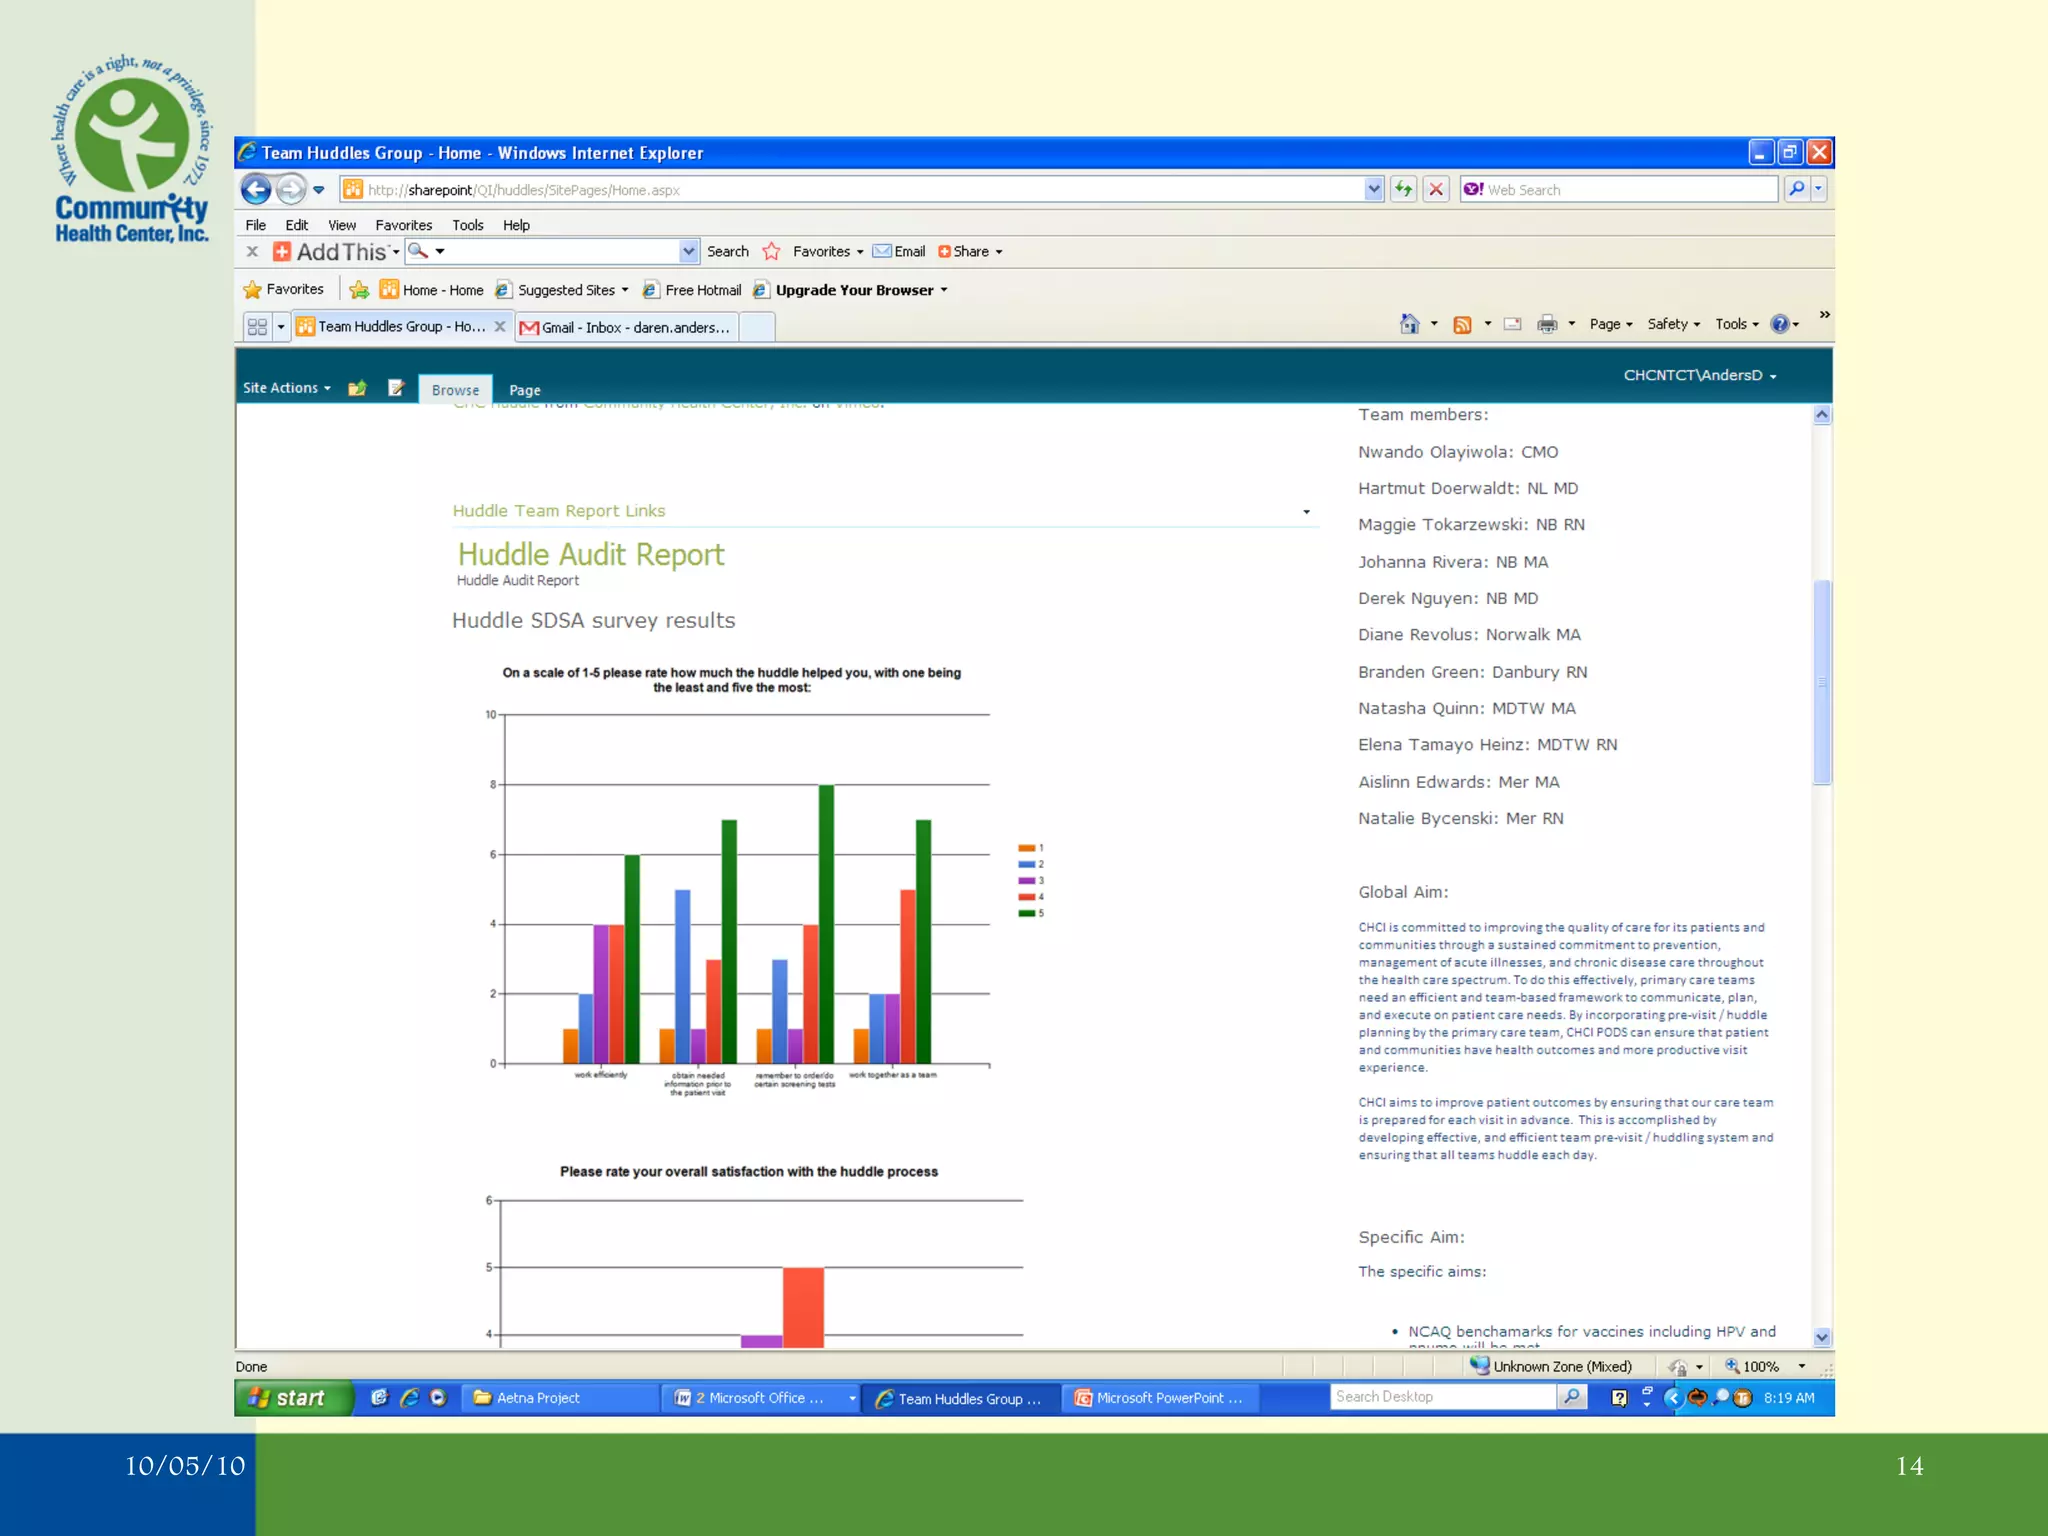Click the Edit page icon beside Site Actions
The height and width of the screenshot is (1536, 2048).
pyautogui.click(x=397, y=388)
